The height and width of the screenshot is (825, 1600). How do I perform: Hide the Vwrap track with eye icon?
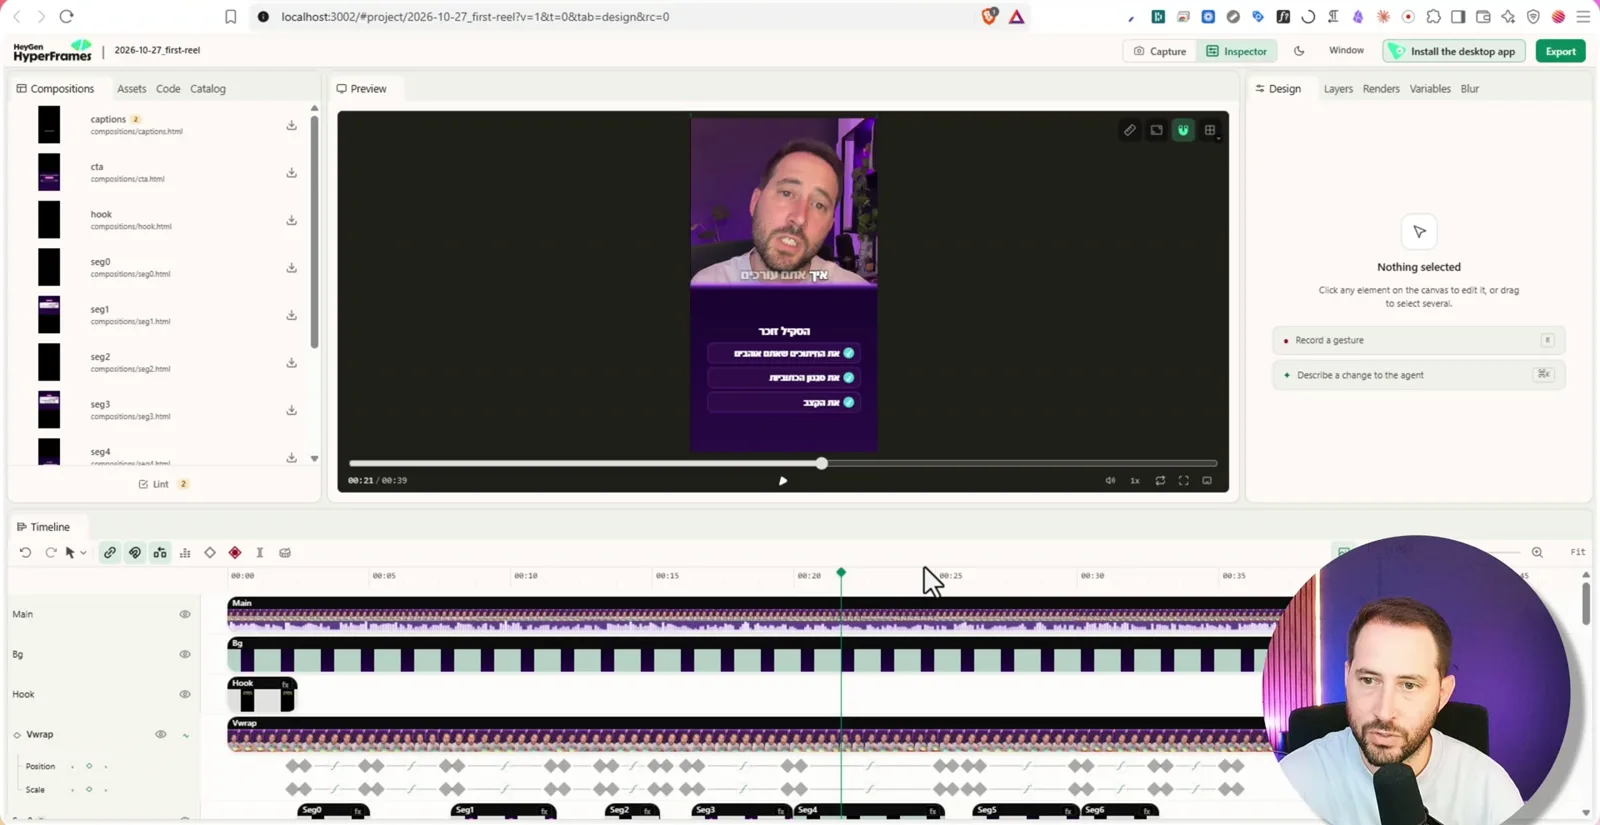[160, 734]
